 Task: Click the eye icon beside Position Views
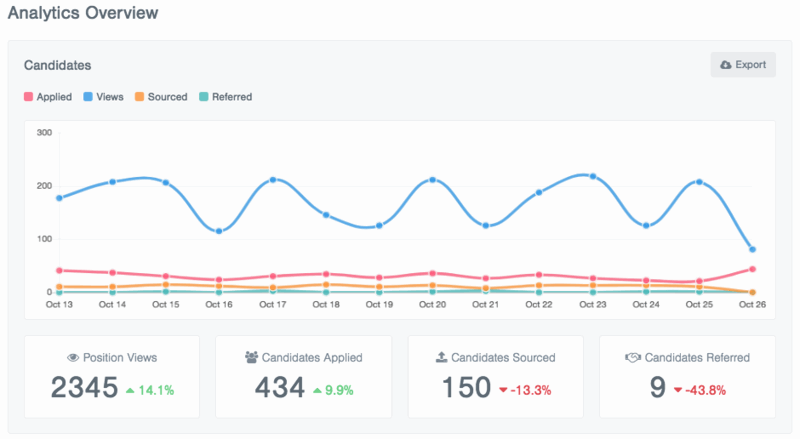tap(73, 357)
